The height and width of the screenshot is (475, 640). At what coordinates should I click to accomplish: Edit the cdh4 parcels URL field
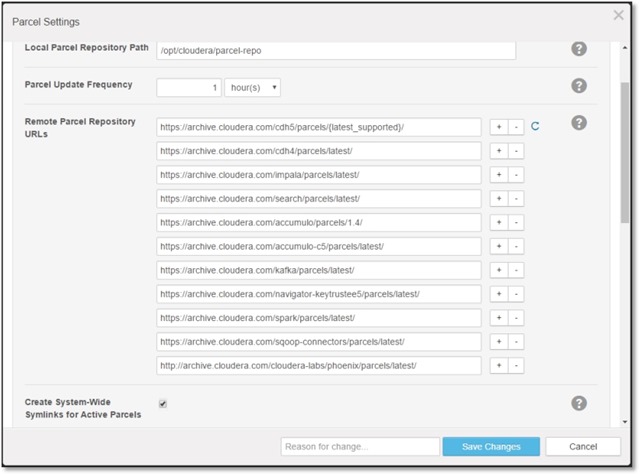(319, 151)
